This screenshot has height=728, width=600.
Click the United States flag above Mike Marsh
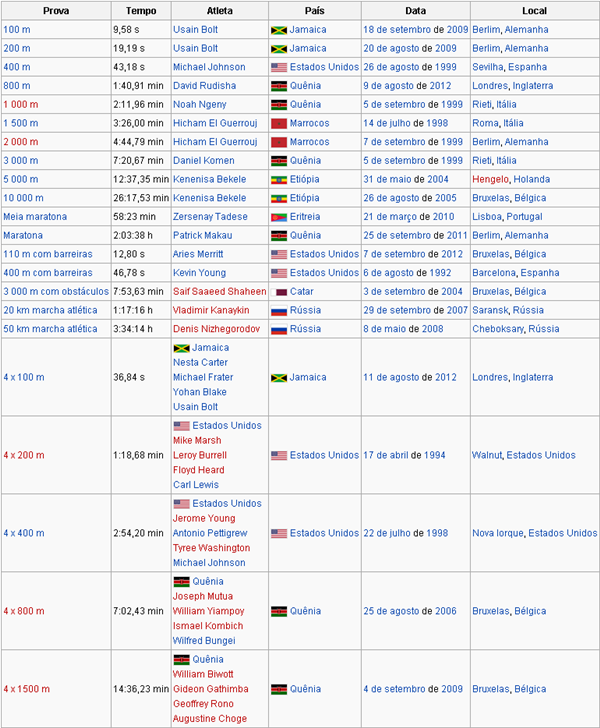181,426
